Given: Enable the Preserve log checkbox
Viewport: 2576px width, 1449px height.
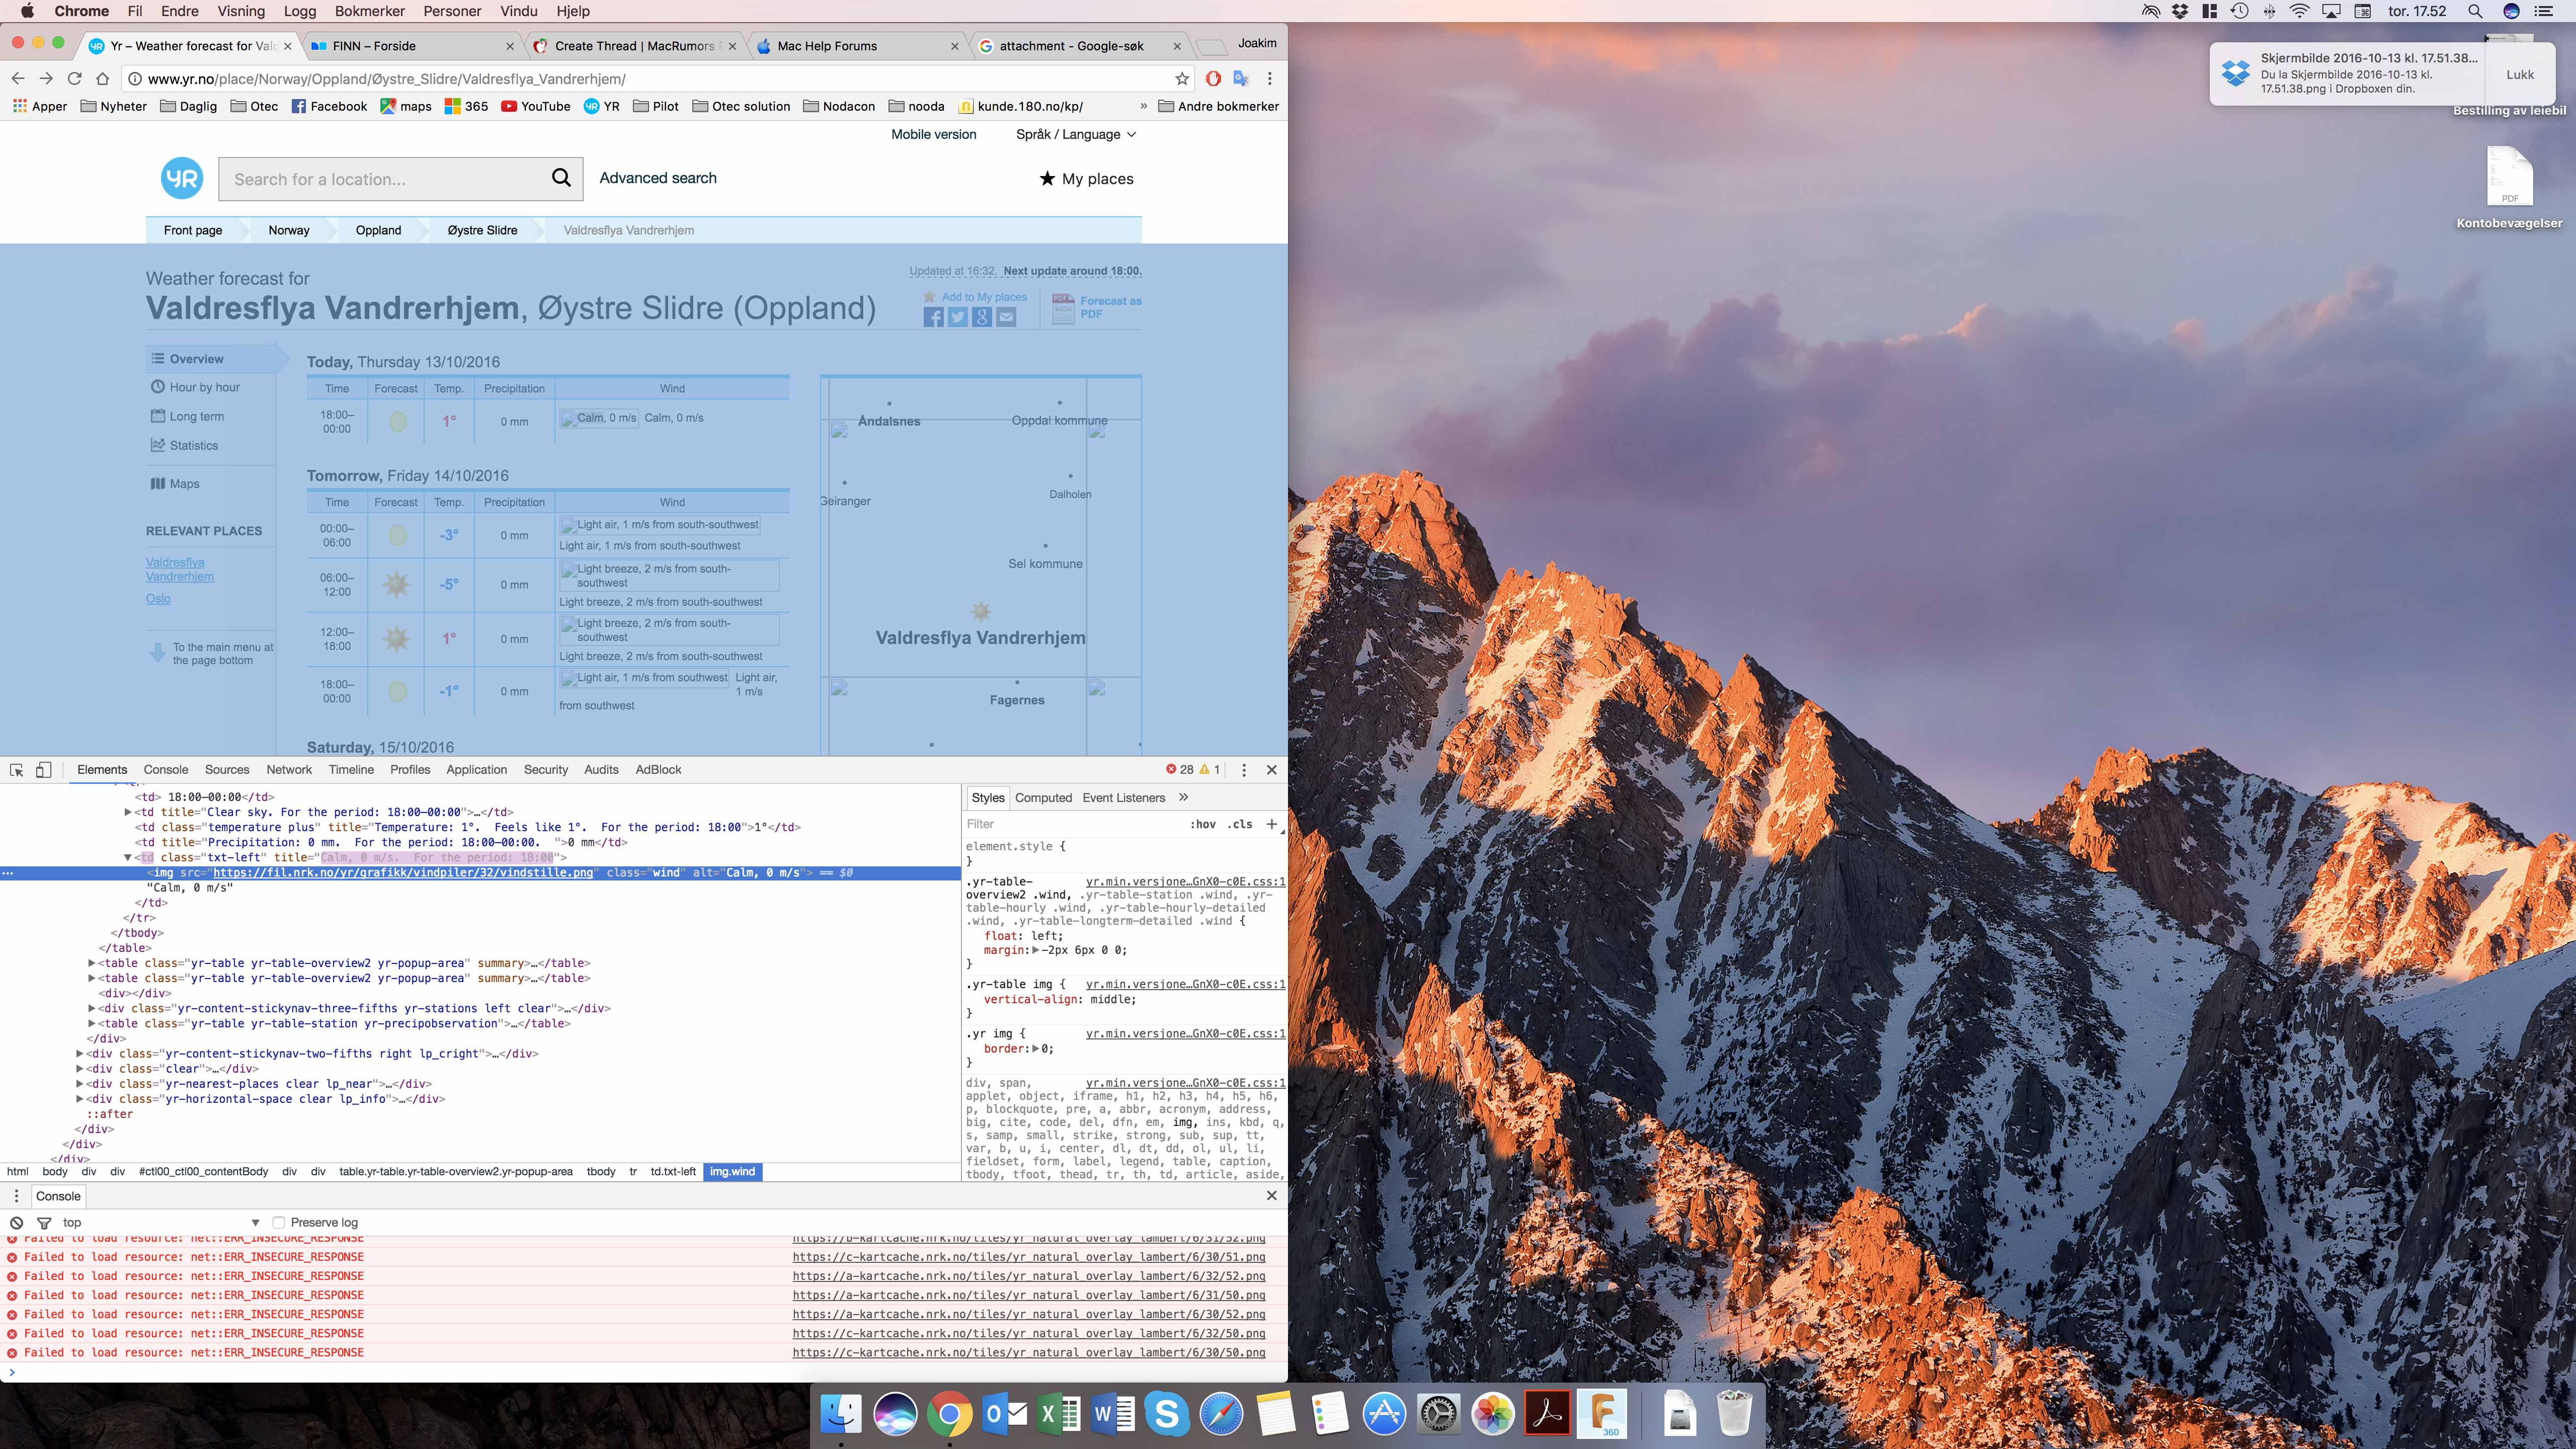Looking at the screenshot, I should [x=279, y=1222].
